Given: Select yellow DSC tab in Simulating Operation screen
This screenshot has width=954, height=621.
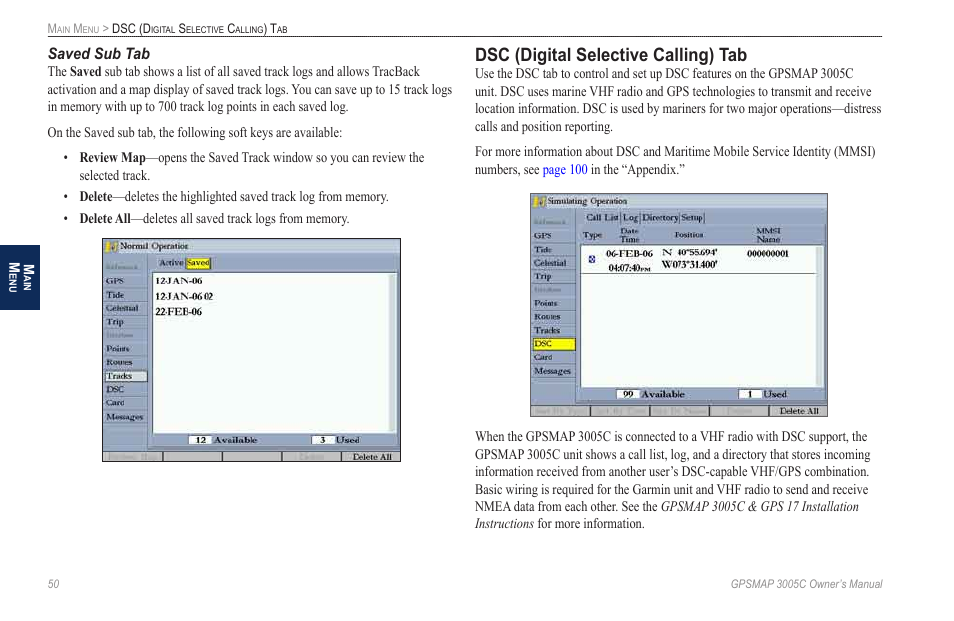Looking at the screenshot, I should pyautogui.click(x=554, y=344).
